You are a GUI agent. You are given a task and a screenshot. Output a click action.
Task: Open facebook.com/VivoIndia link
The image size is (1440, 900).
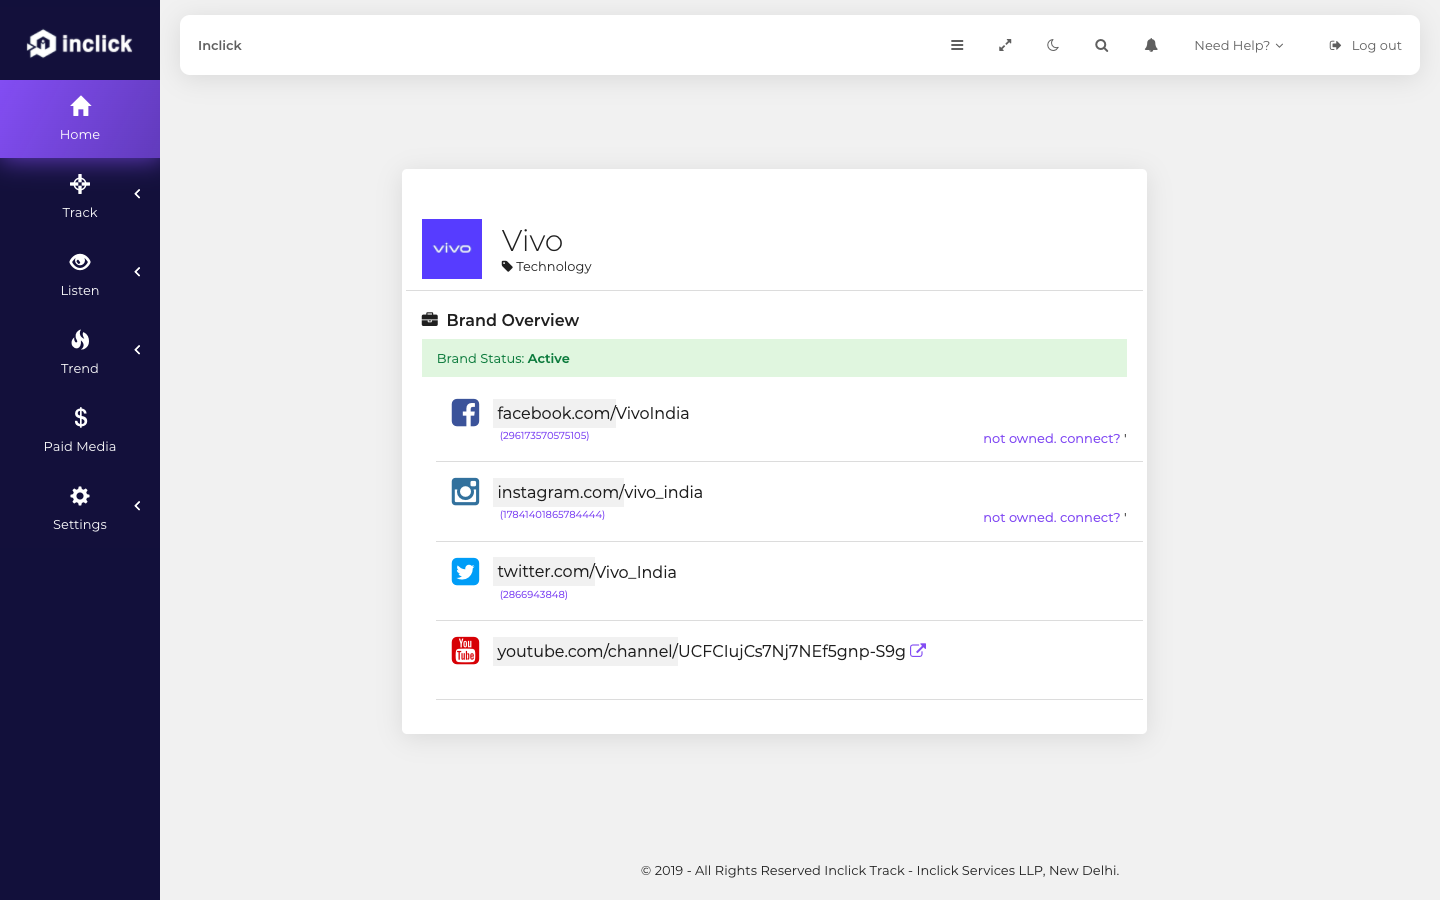[x=593, y=413]
